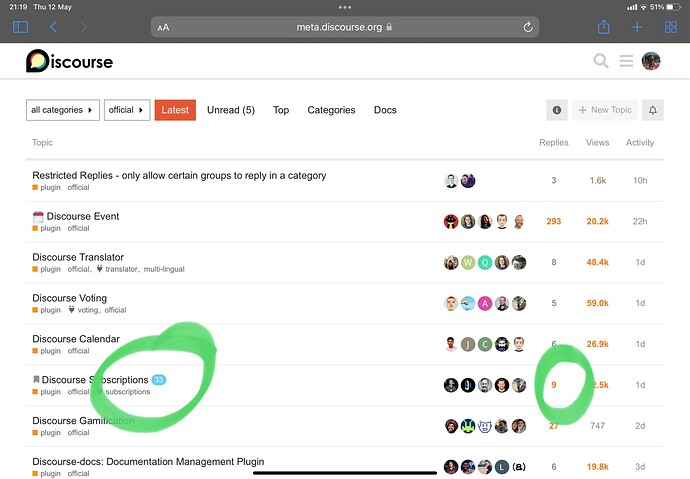The image size is (690, 479).
Task: Expand the 'all categories' dropdown
Action: [62, 110]
